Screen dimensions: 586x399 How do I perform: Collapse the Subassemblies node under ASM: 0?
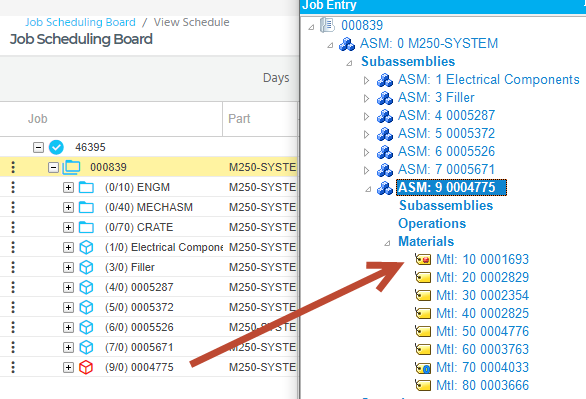pos(349,63)
